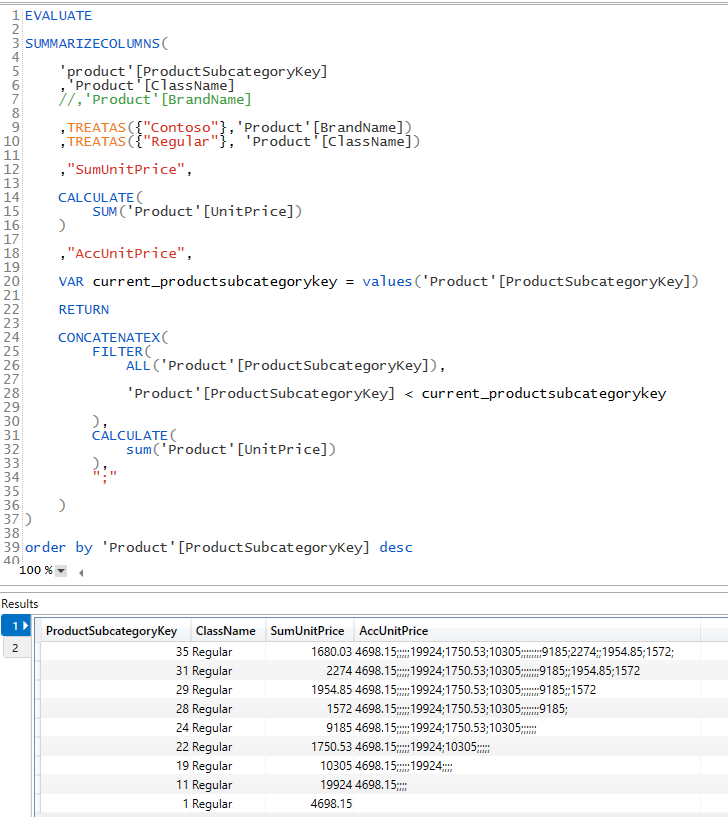Click CONCATENATEX on line 24
Viewport: 728px width, 817px height.
click(109, 338)
